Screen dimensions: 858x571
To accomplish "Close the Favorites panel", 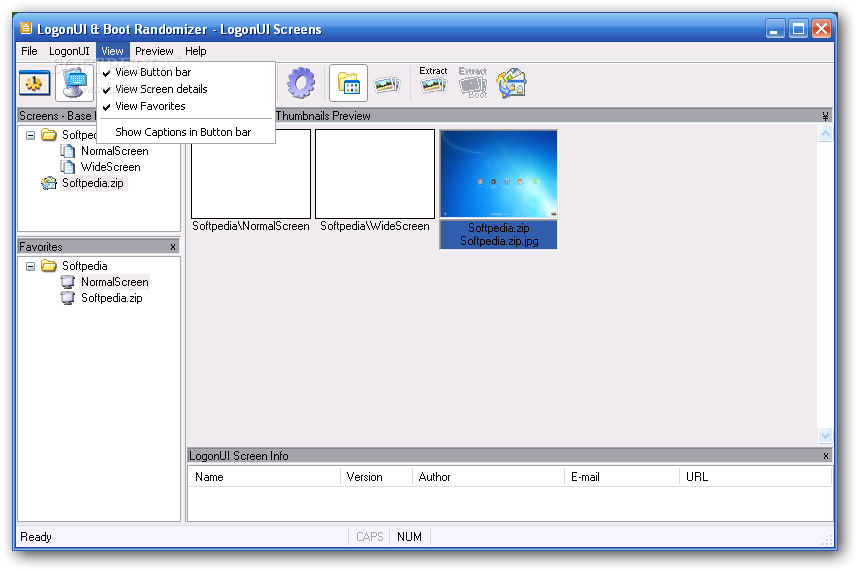I will click(173, 247).
